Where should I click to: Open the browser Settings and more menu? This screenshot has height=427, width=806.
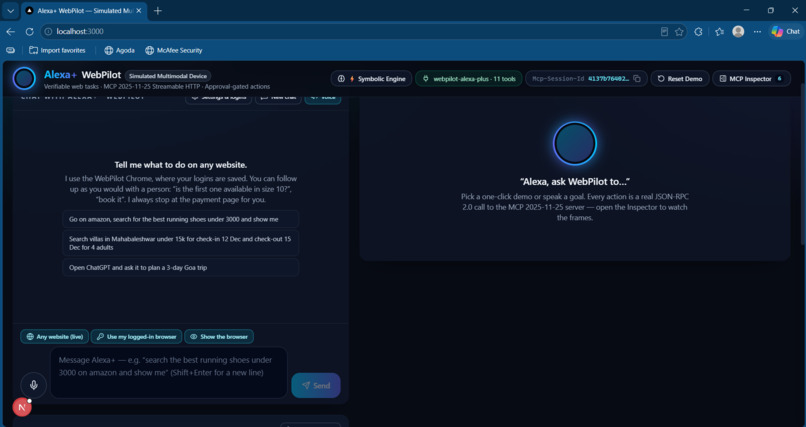(x=757, y=31)
